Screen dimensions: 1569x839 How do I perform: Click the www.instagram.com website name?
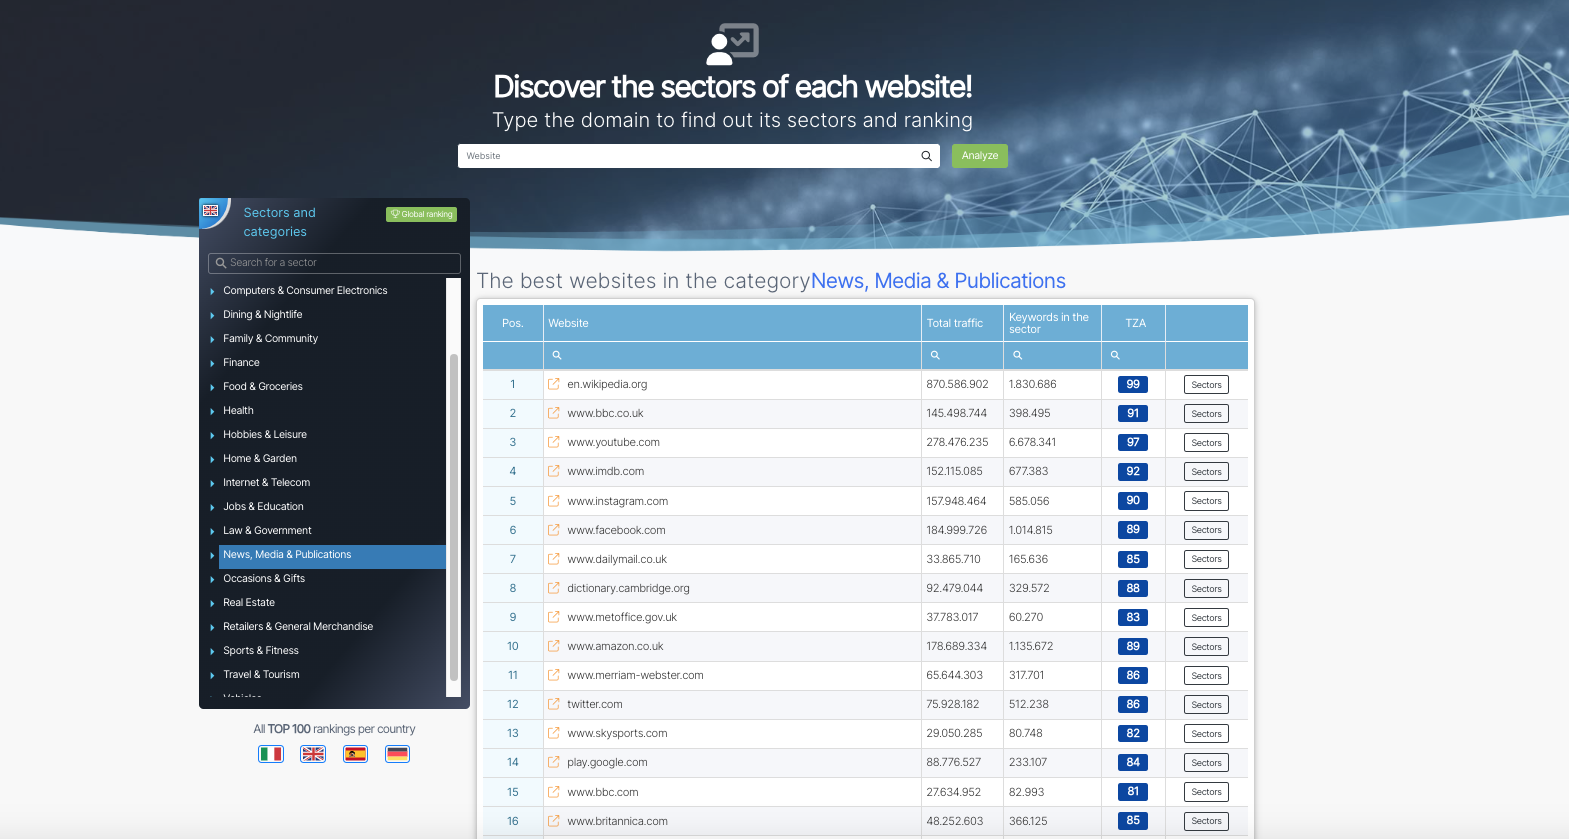[617, 501]
